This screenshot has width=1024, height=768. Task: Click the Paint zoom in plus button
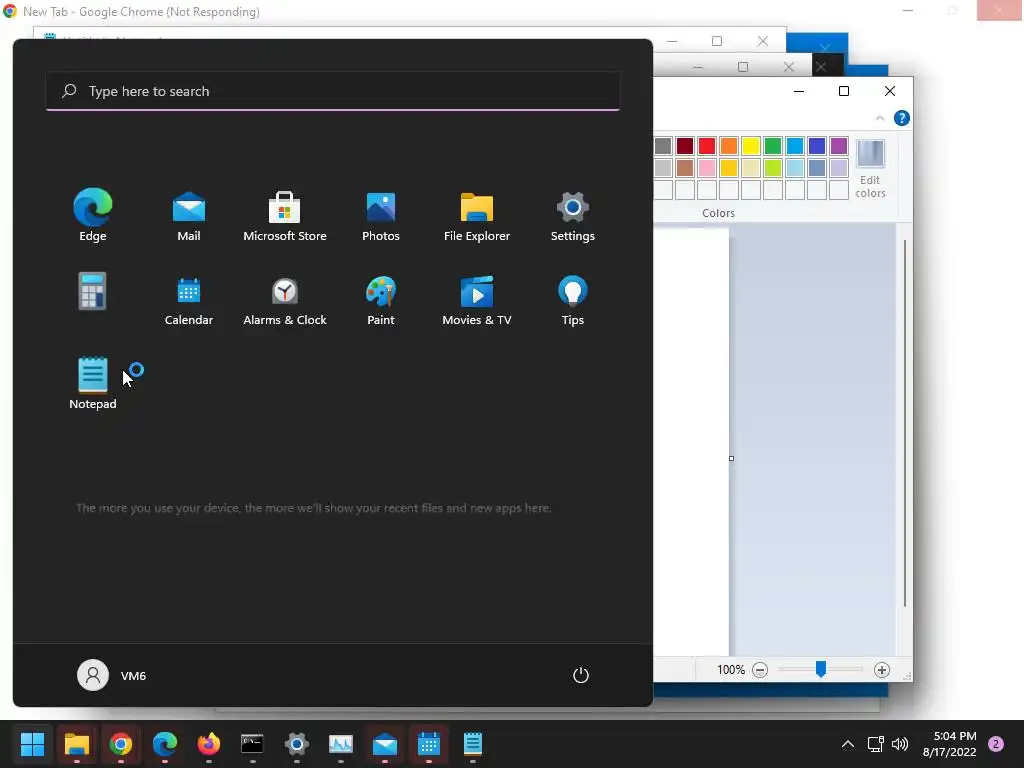click(882, 670)
